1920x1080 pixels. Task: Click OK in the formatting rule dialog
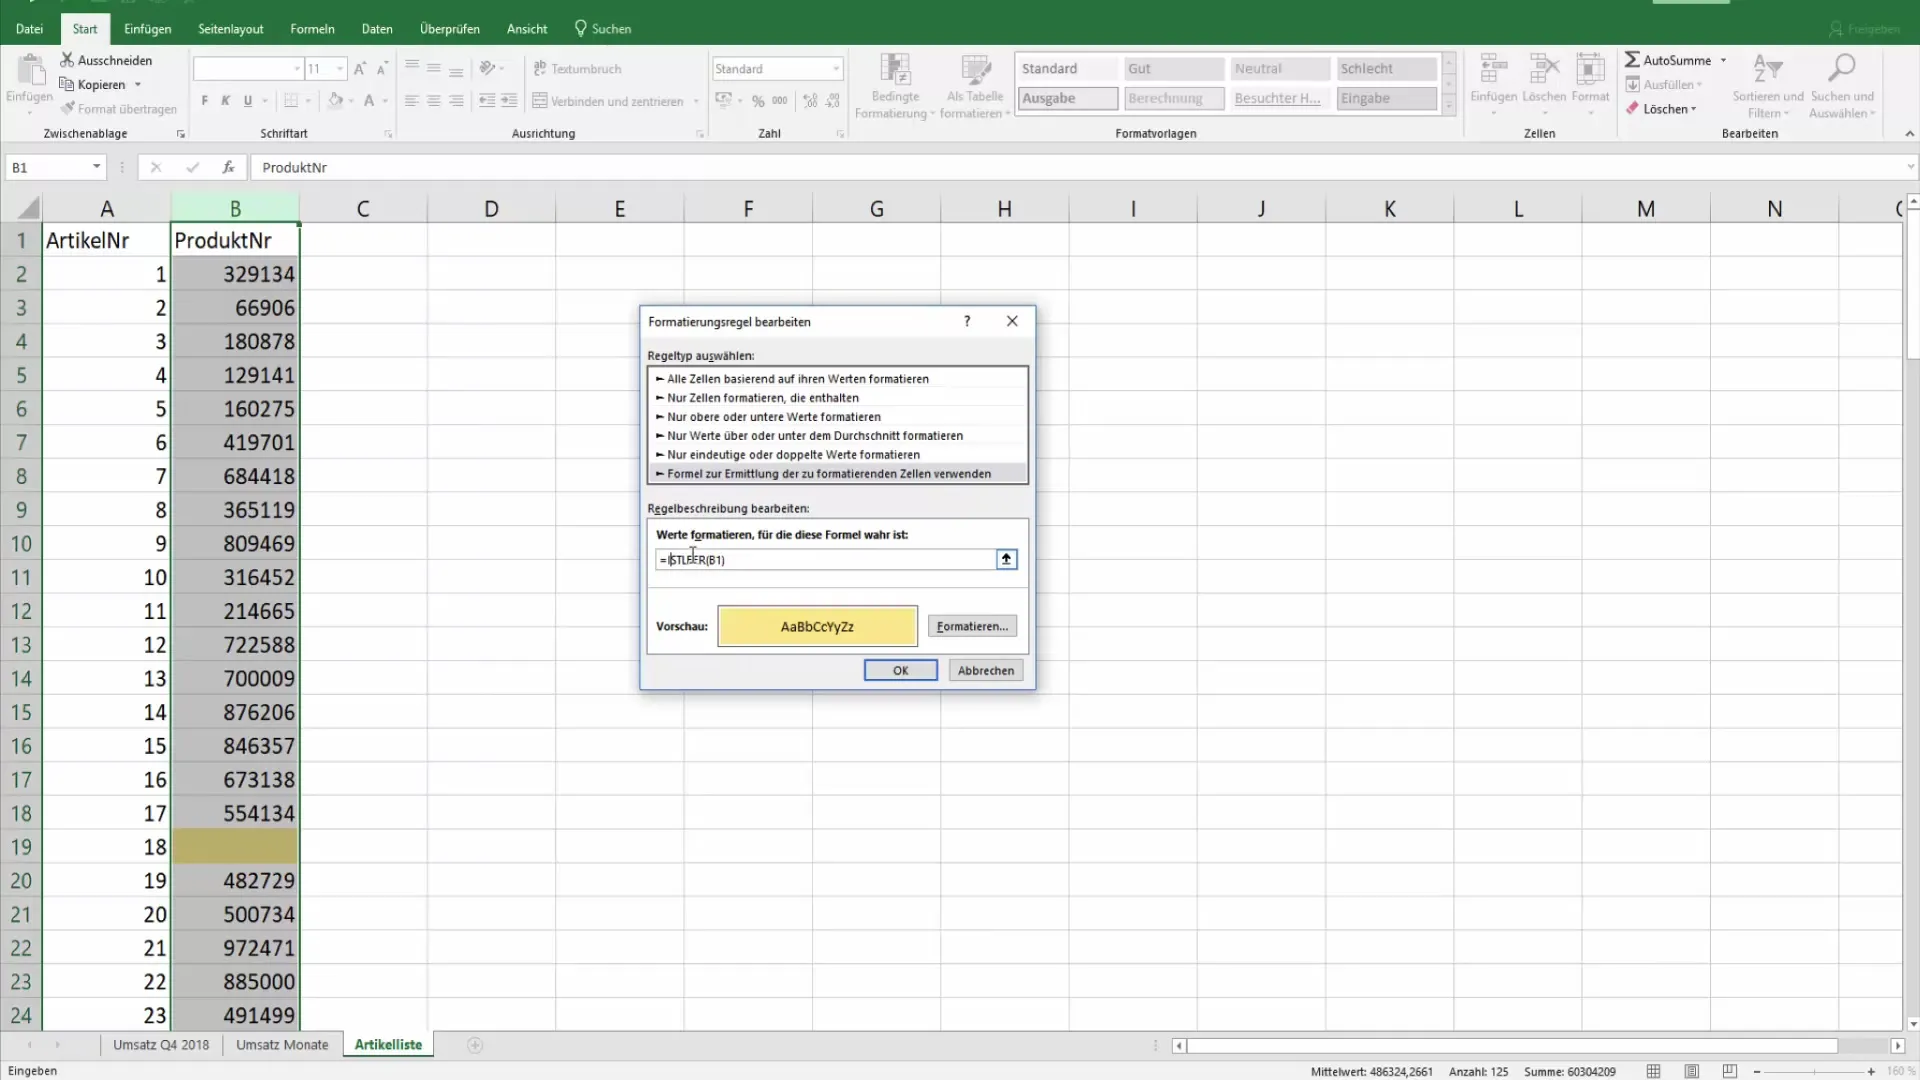(900, 670)
